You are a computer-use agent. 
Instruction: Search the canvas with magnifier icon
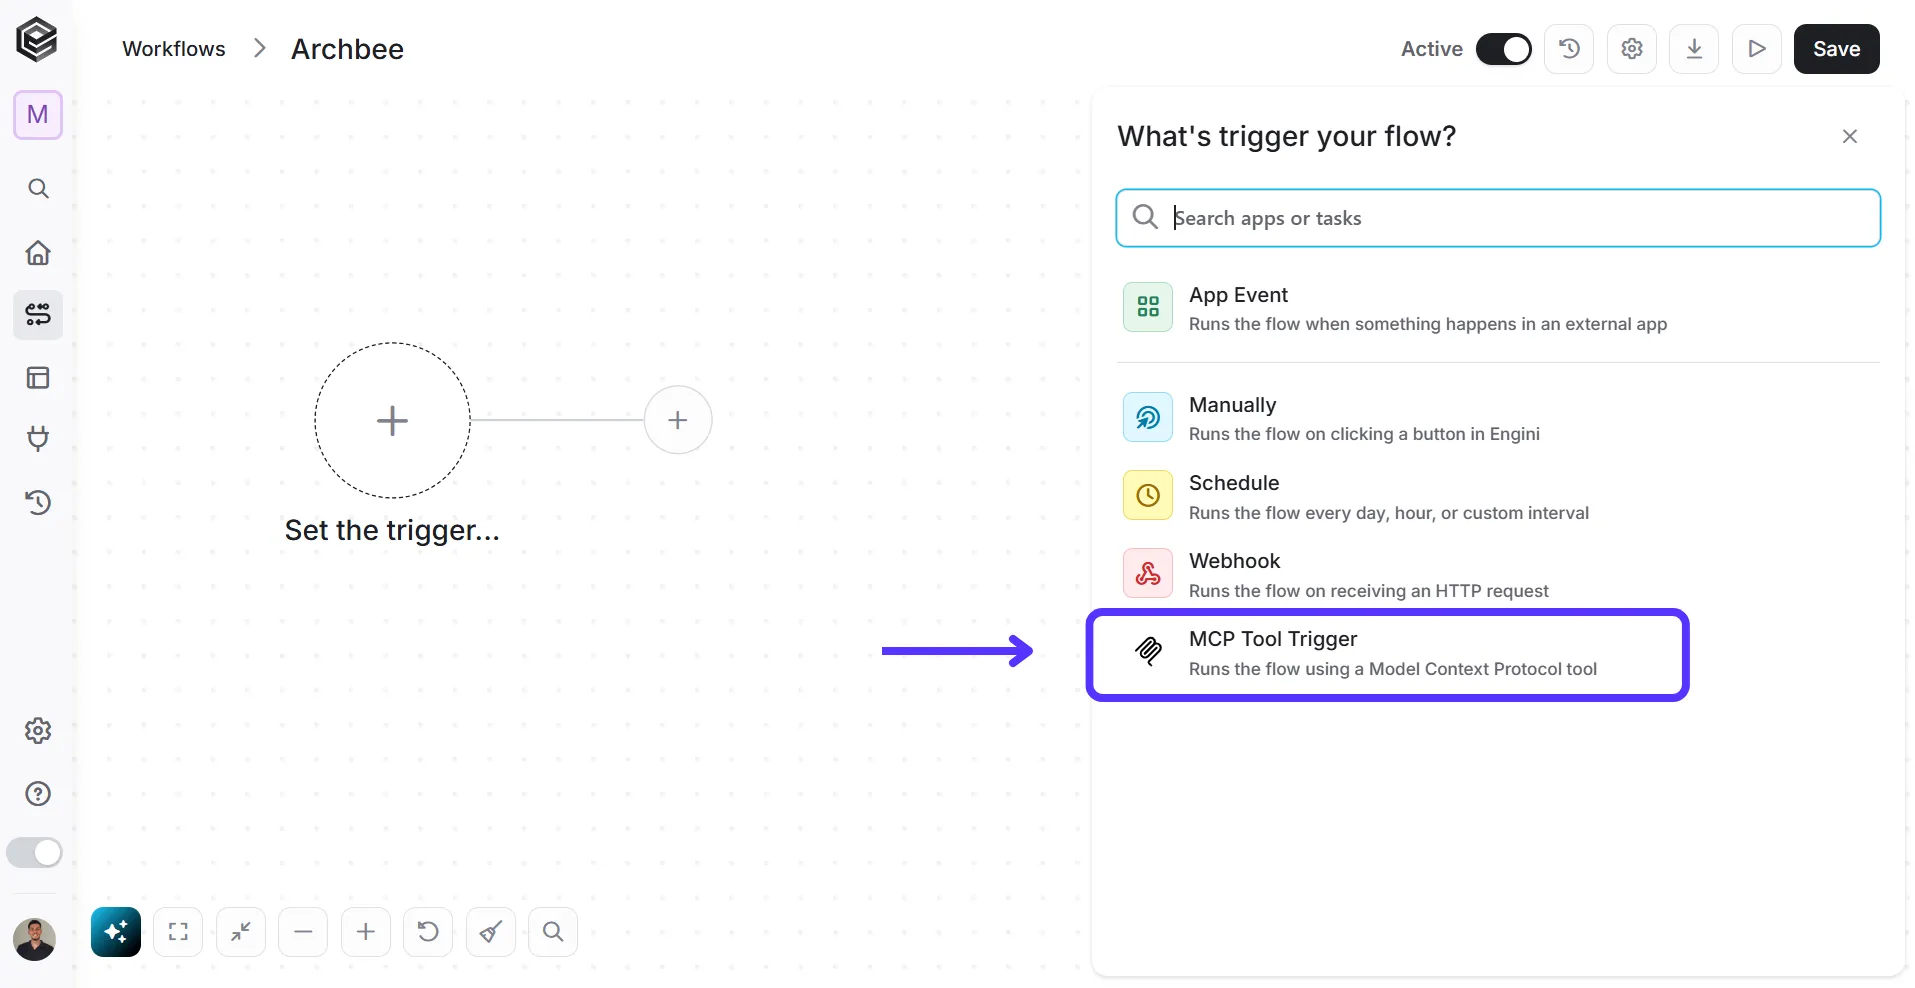pyautogui.click(x=553, y=932)
